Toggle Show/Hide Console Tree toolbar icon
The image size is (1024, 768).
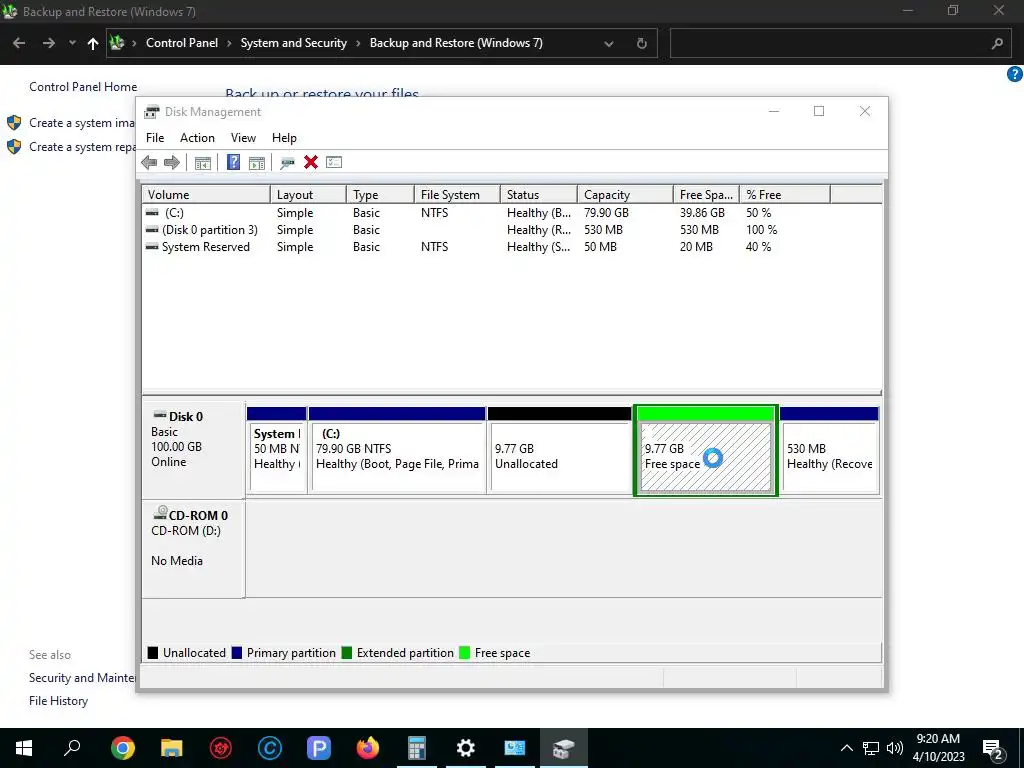(x=202, y=163)
